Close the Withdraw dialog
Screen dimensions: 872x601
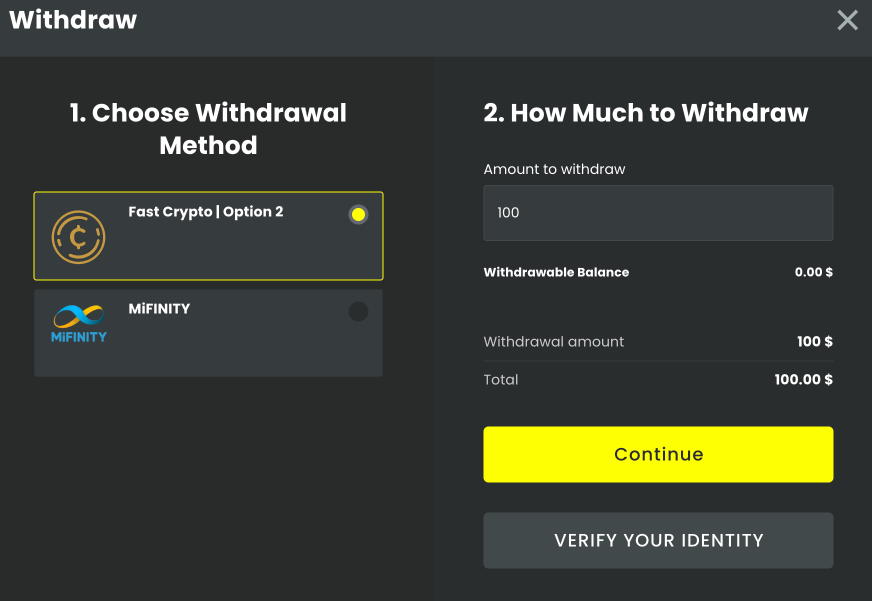[x=847, y=20]
